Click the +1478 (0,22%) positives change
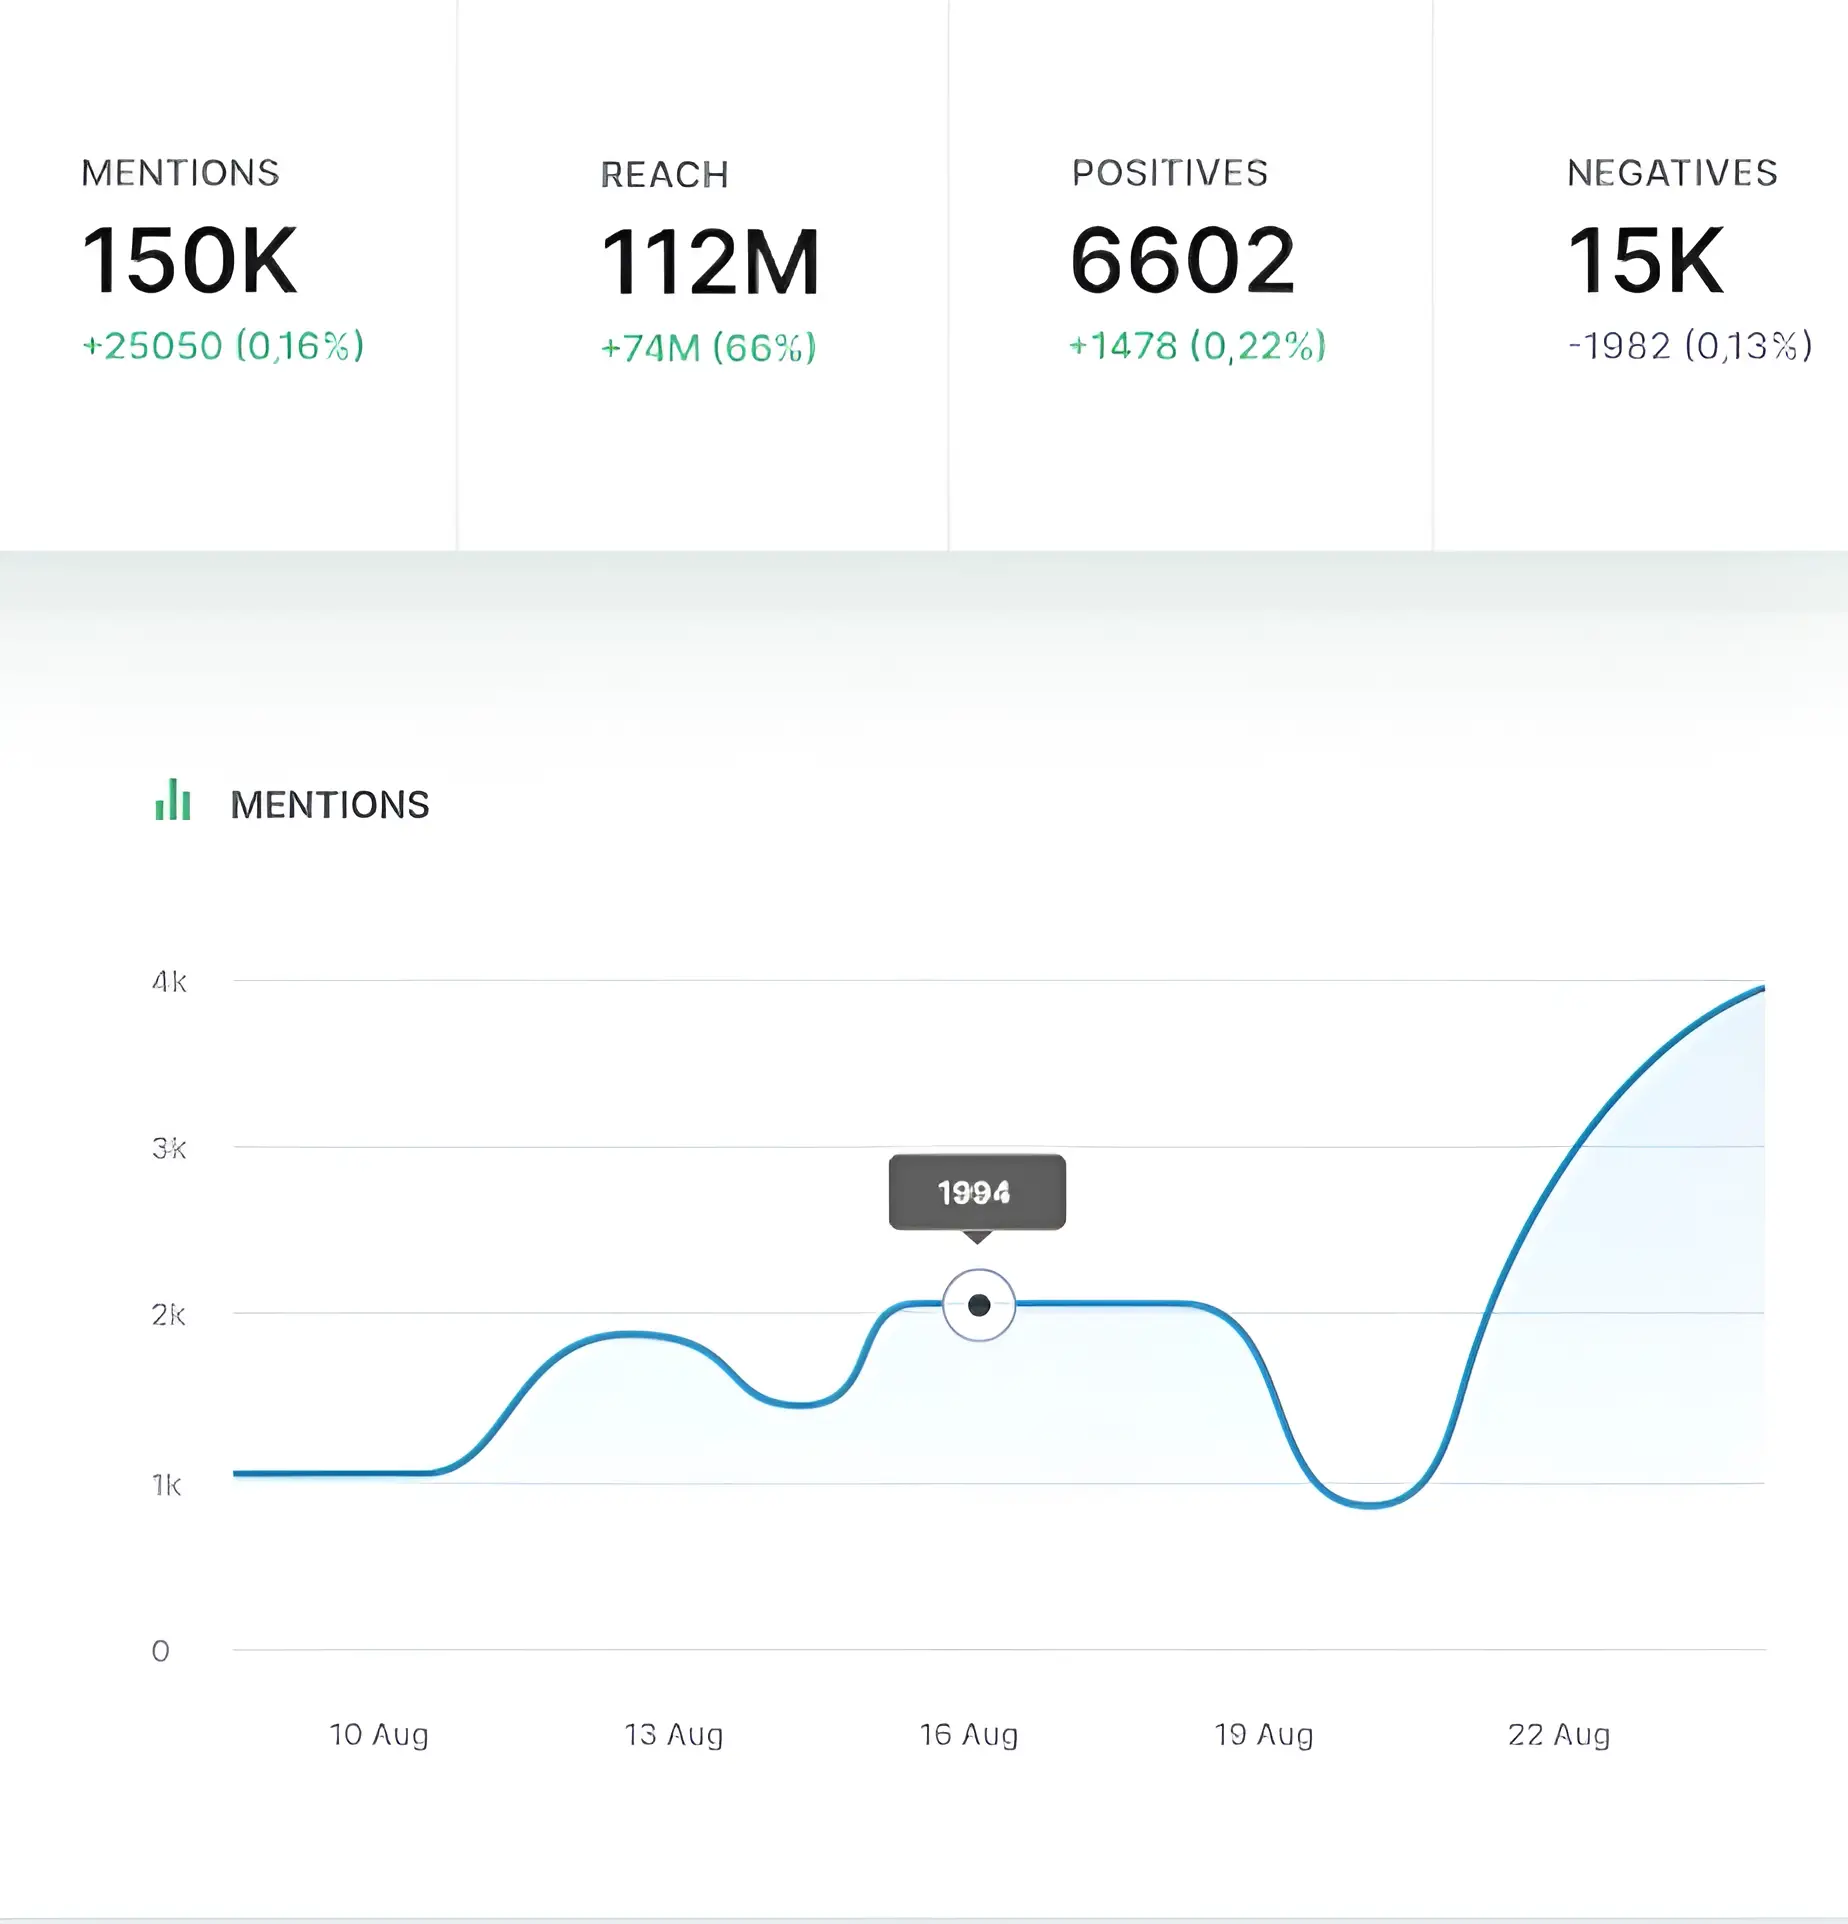Image resolution: width=1848 pixels, height=1924 pixels. [x=1198, y=346]
